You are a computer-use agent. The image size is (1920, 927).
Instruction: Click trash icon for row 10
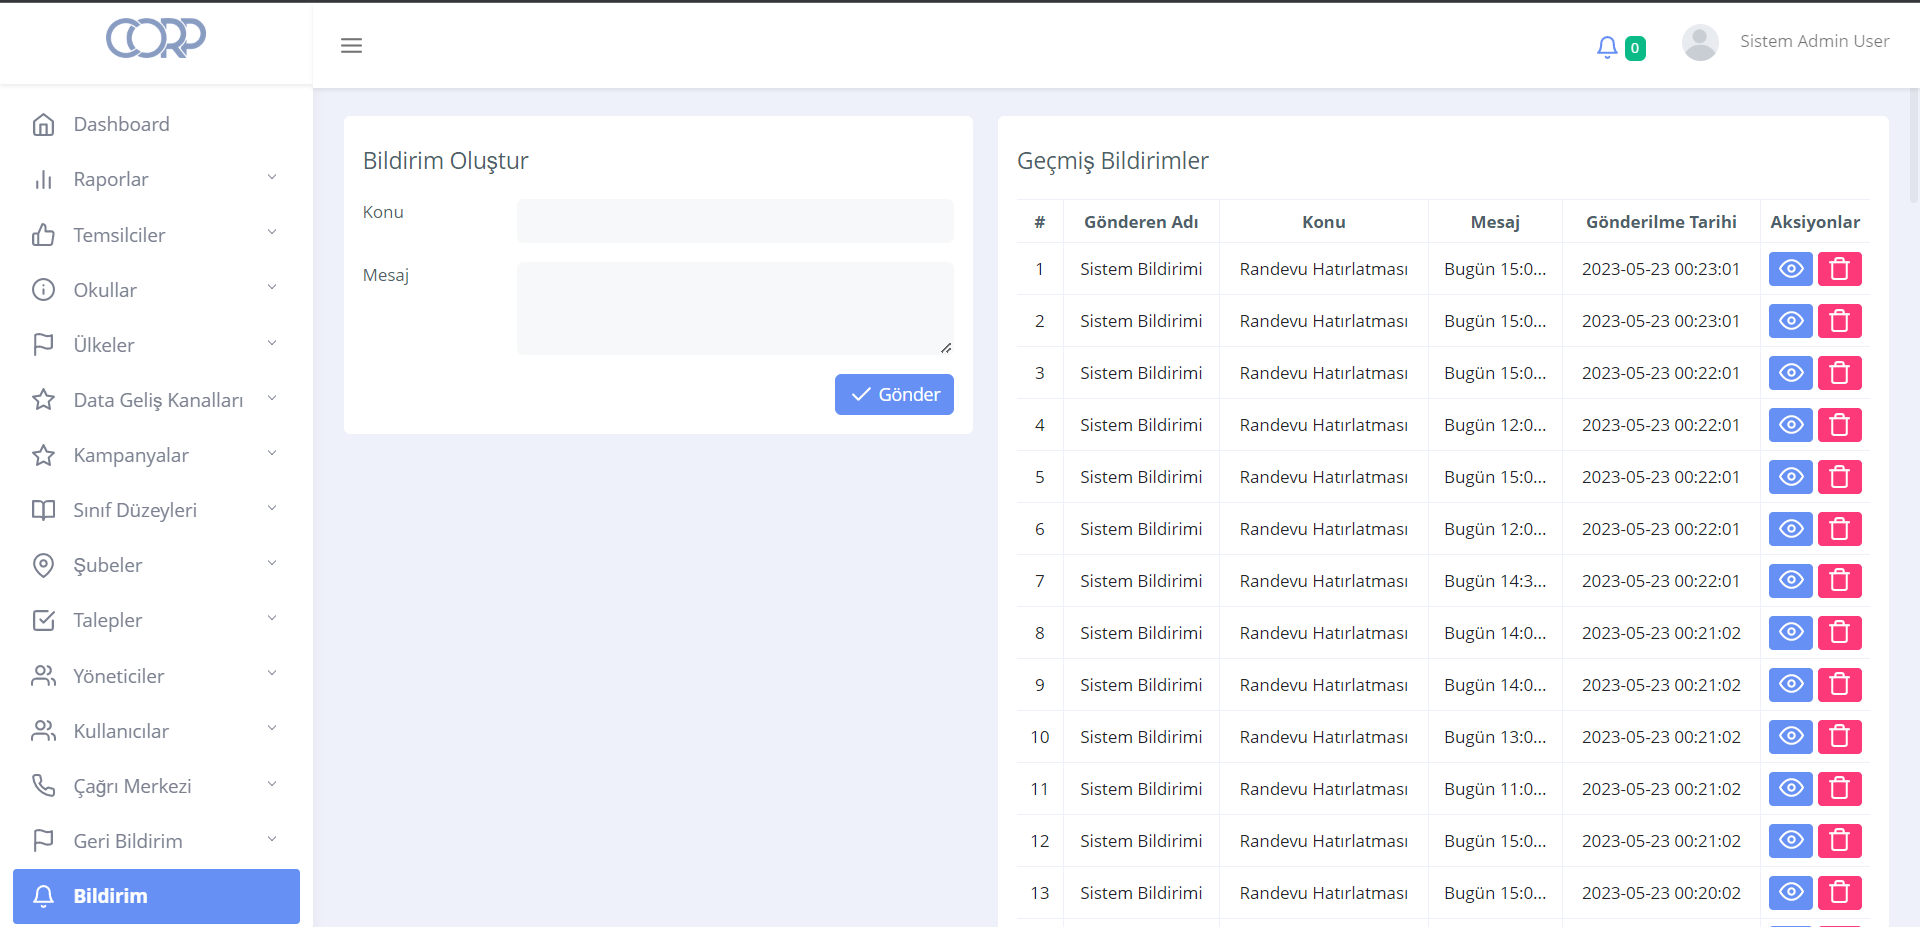click(x=1838, y=737)
